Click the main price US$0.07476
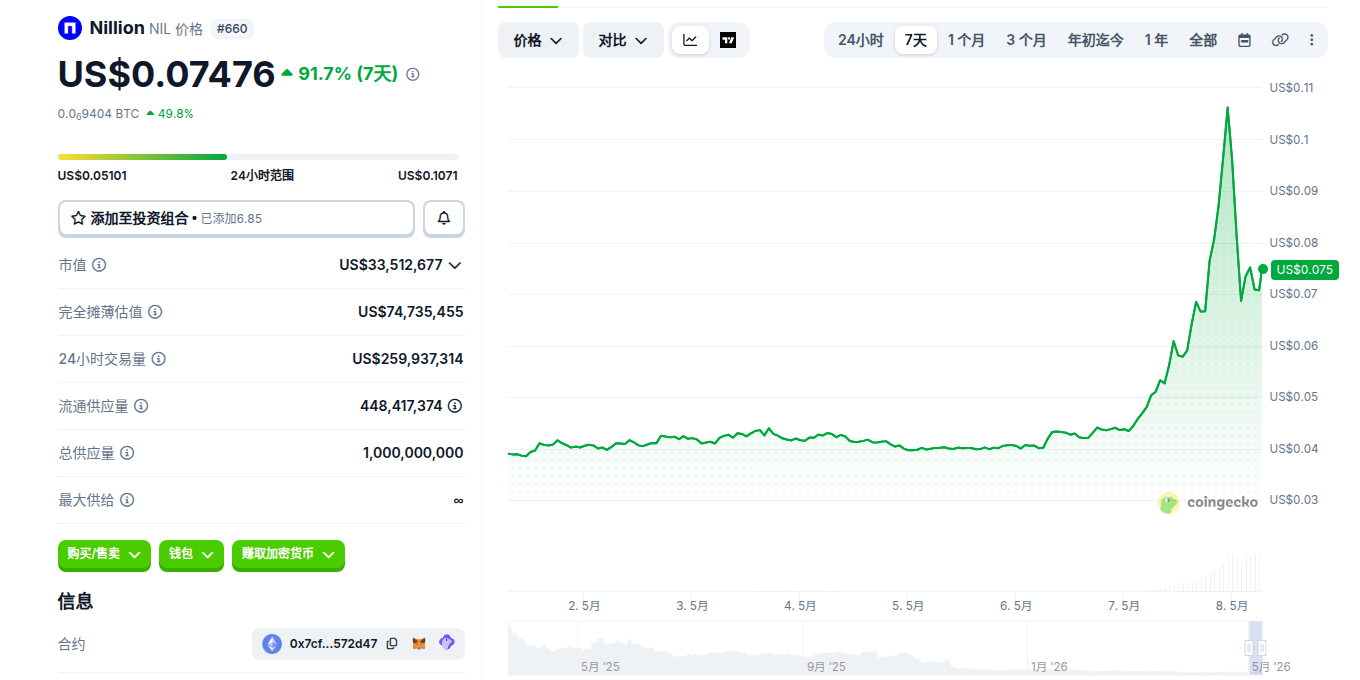Image resolution: width=1360 pixels, height=680 pixels. tap(166, 74)
